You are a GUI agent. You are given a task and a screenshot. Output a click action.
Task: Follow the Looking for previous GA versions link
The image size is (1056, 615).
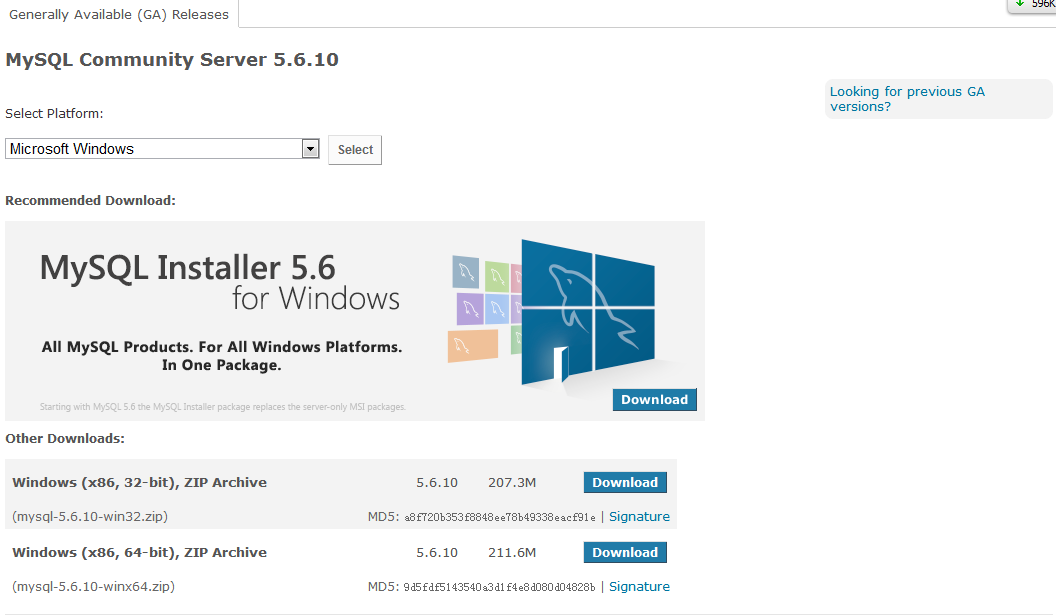[907, 99]
